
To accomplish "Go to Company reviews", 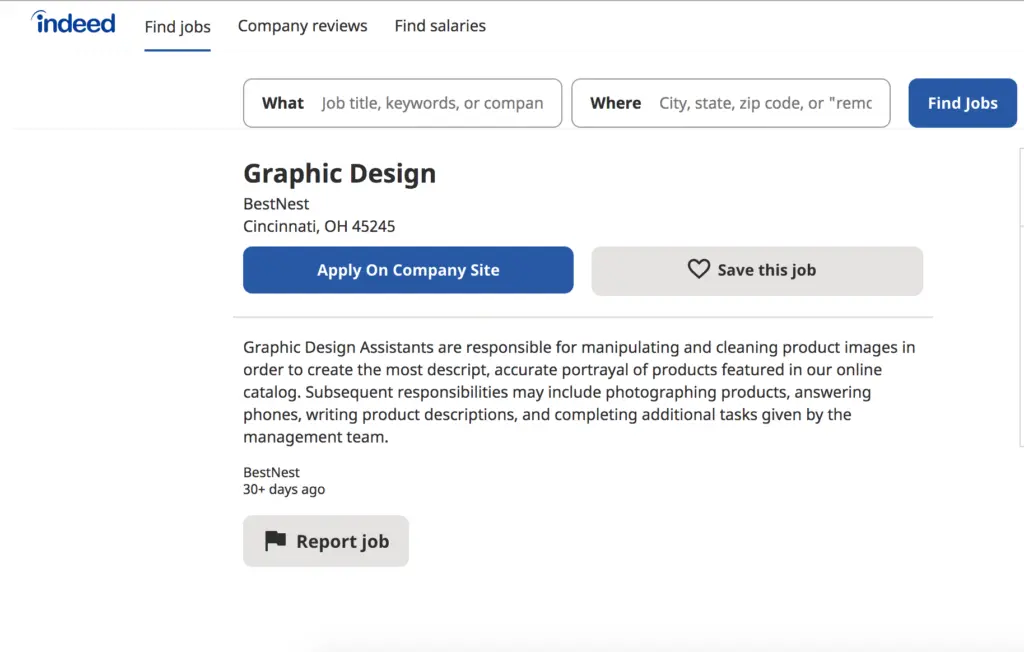I will coord(302,26).
